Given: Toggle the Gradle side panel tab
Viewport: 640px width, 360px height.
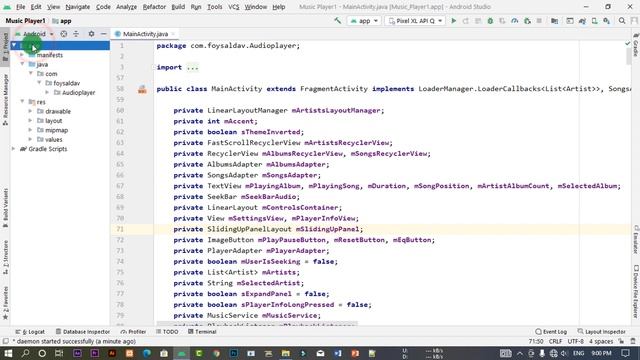Looking at the screenshot, I should 636,45.
